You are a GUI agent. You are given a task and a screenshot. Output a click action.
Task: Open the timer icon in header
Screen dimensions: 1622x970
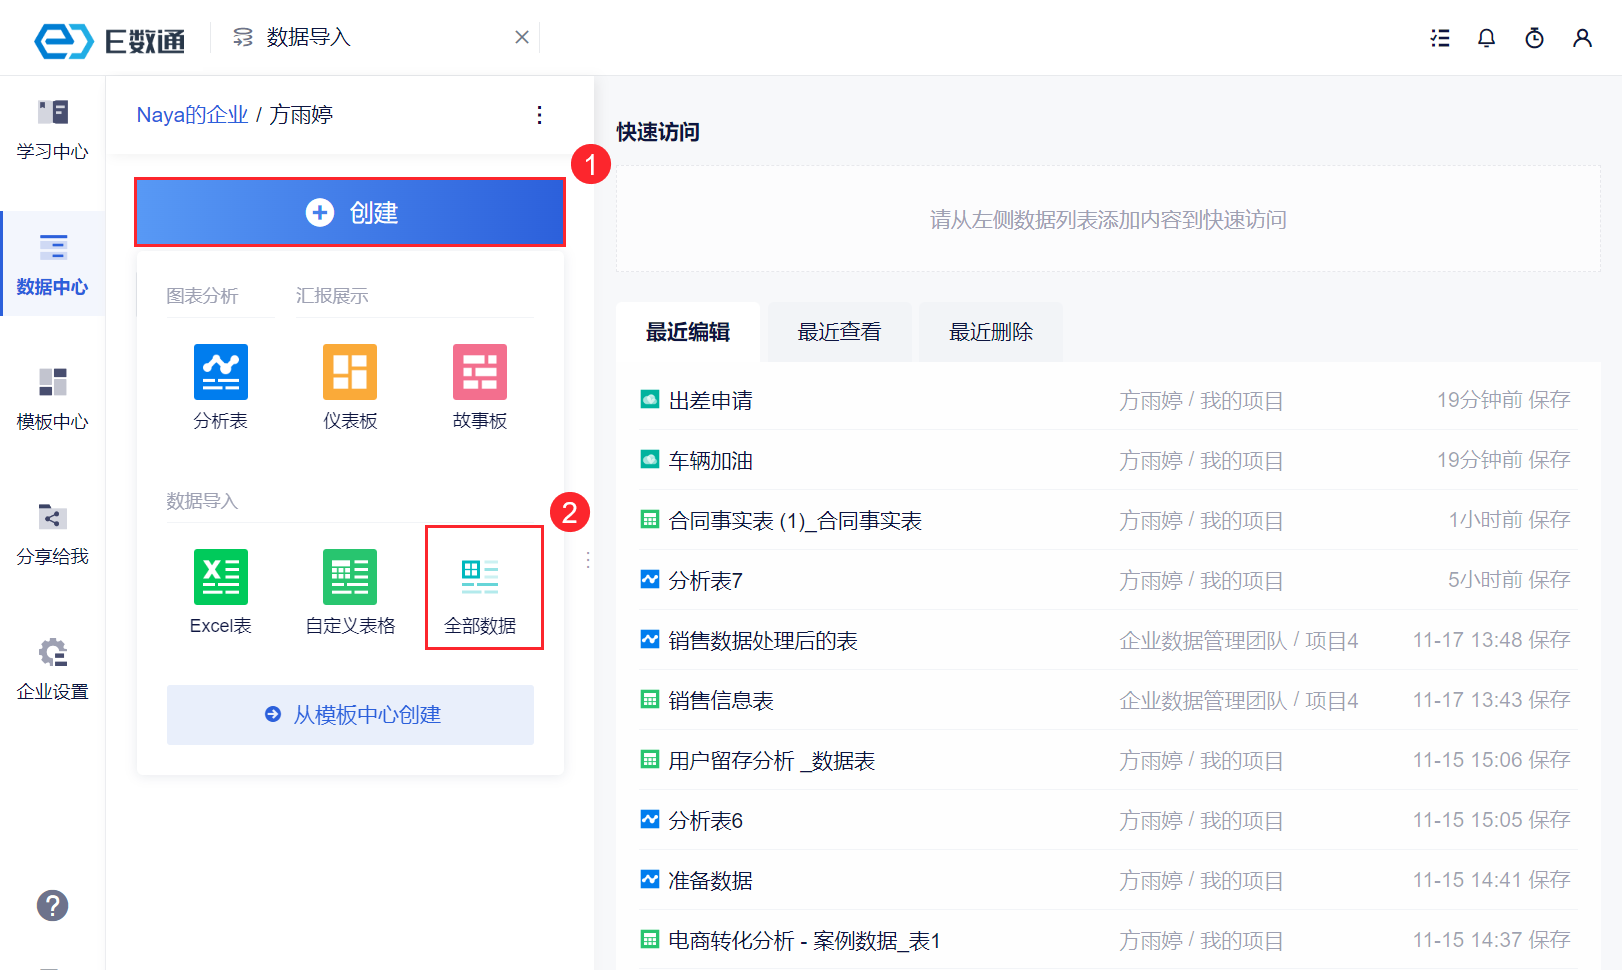click(x=1534, y=38)
